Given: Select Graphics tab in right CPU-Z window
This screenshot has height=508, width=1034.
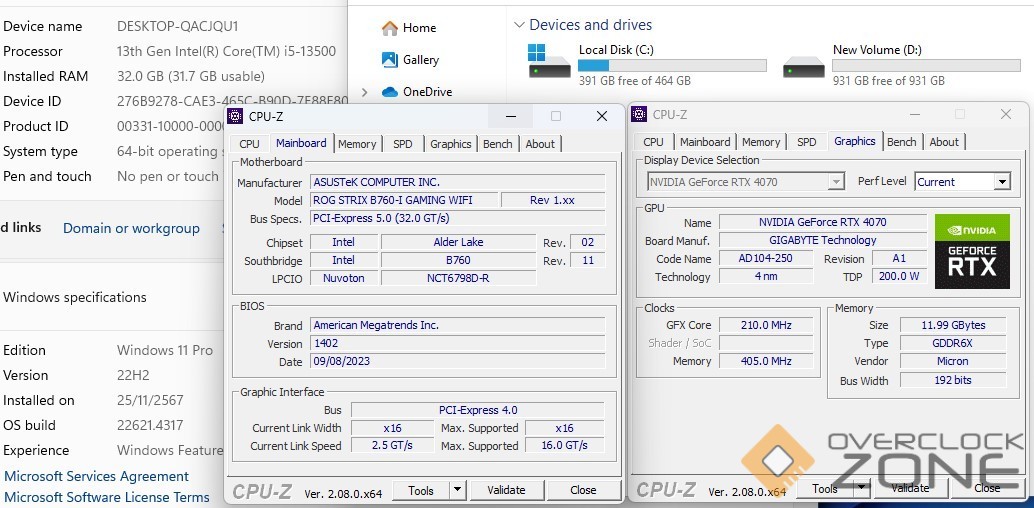Looking at the screenshot, I should pos(855,141).
